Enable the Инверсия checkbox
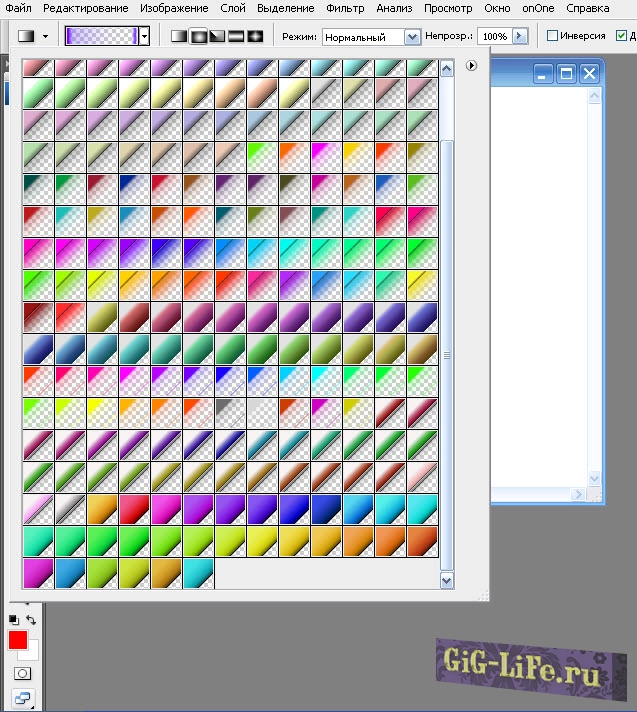The image size is (637, 712). point(552,36)
